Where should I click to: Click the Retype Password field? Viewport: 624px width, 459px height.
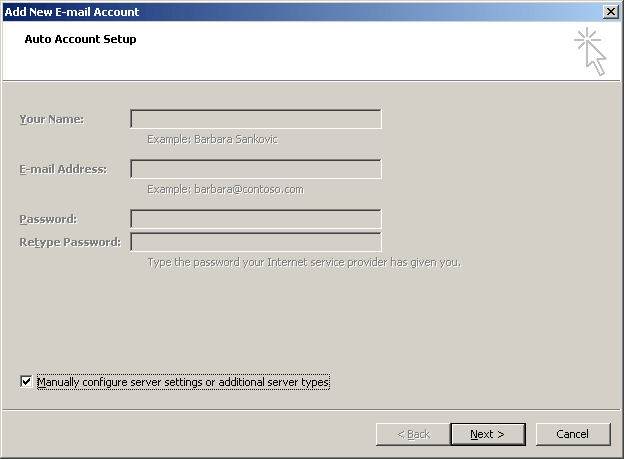(255, 242)
